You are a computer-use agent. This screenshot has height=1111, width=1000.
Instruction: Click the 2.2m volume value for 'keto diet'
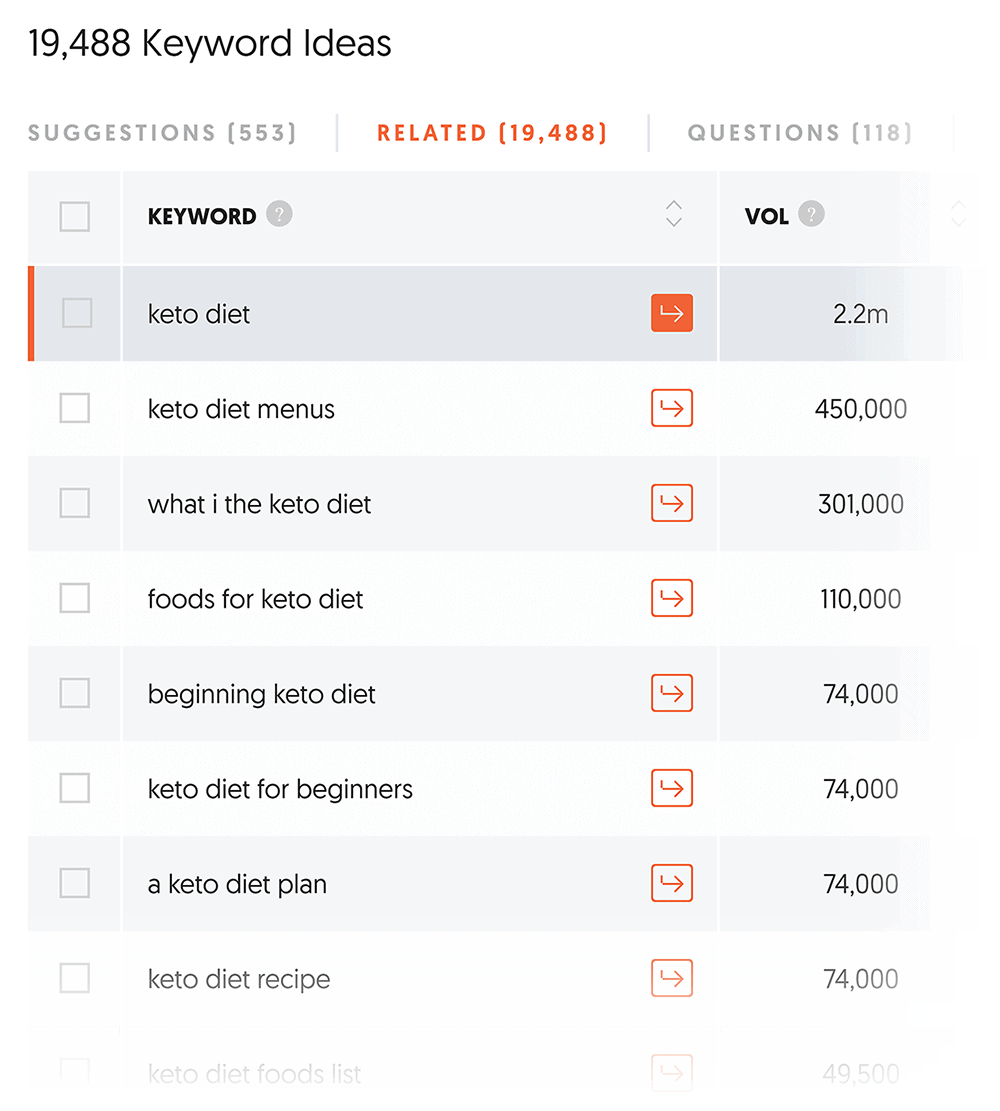point(861,313)
